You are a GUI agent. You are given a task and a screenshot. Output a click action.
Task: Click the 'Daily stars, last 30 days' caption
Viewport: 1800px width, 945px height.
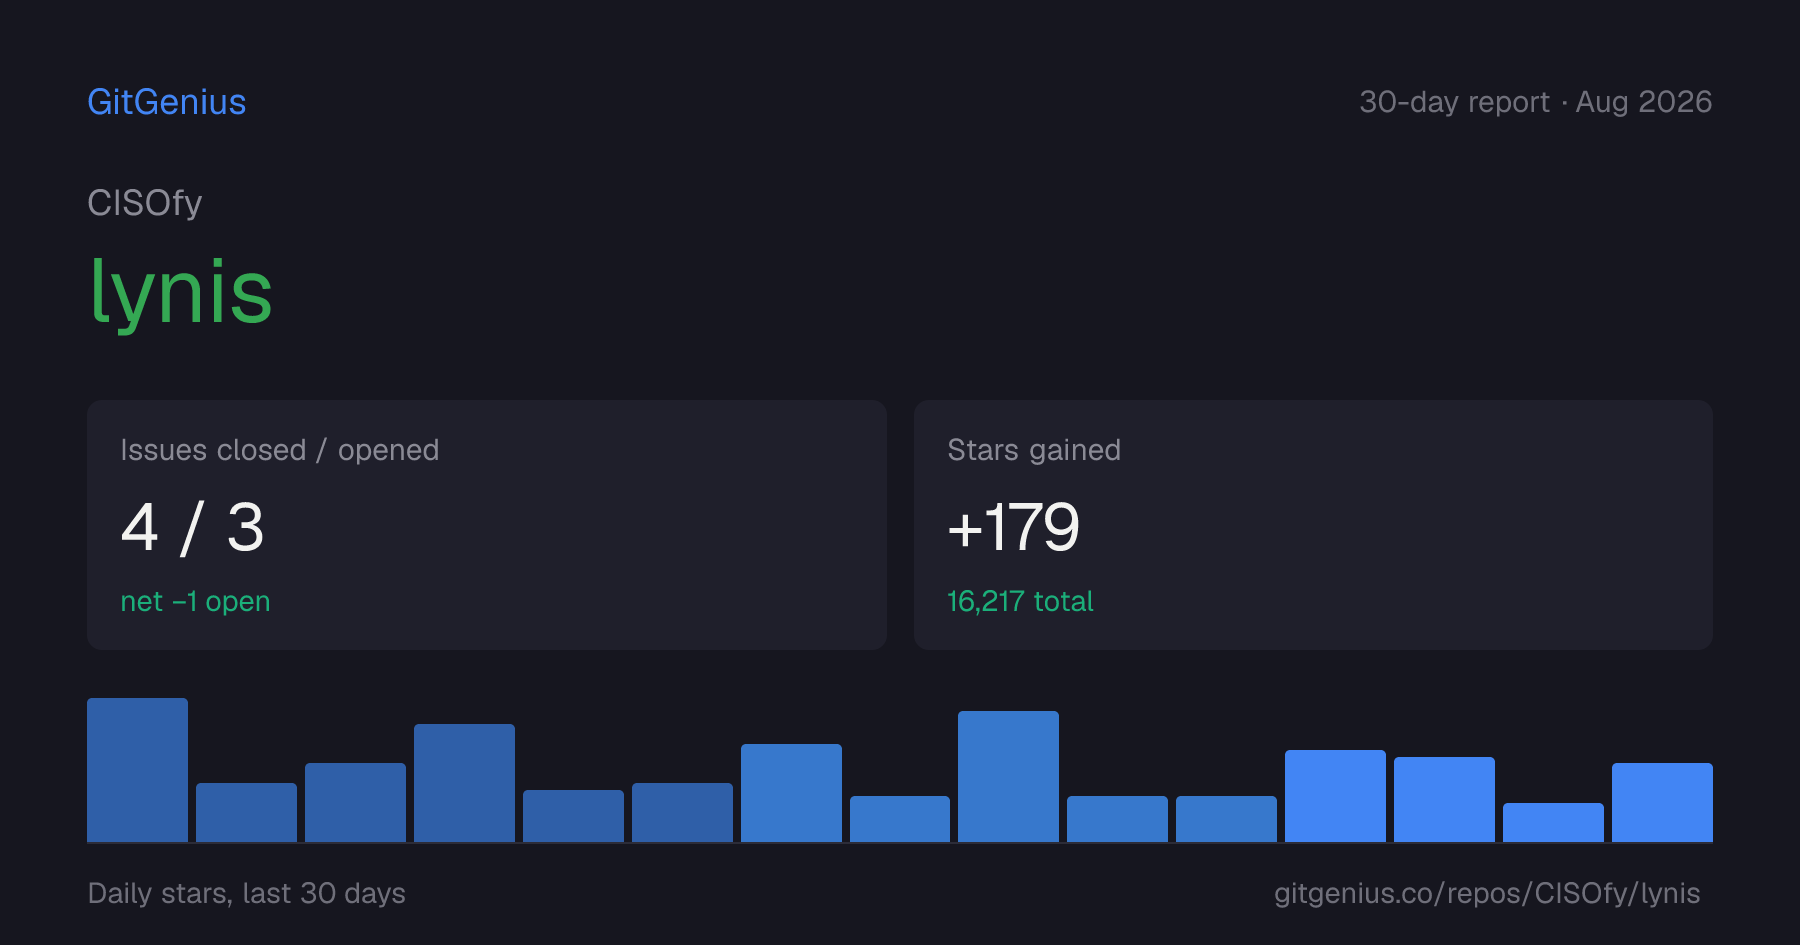pyautogui.click(x=247, y=893)
